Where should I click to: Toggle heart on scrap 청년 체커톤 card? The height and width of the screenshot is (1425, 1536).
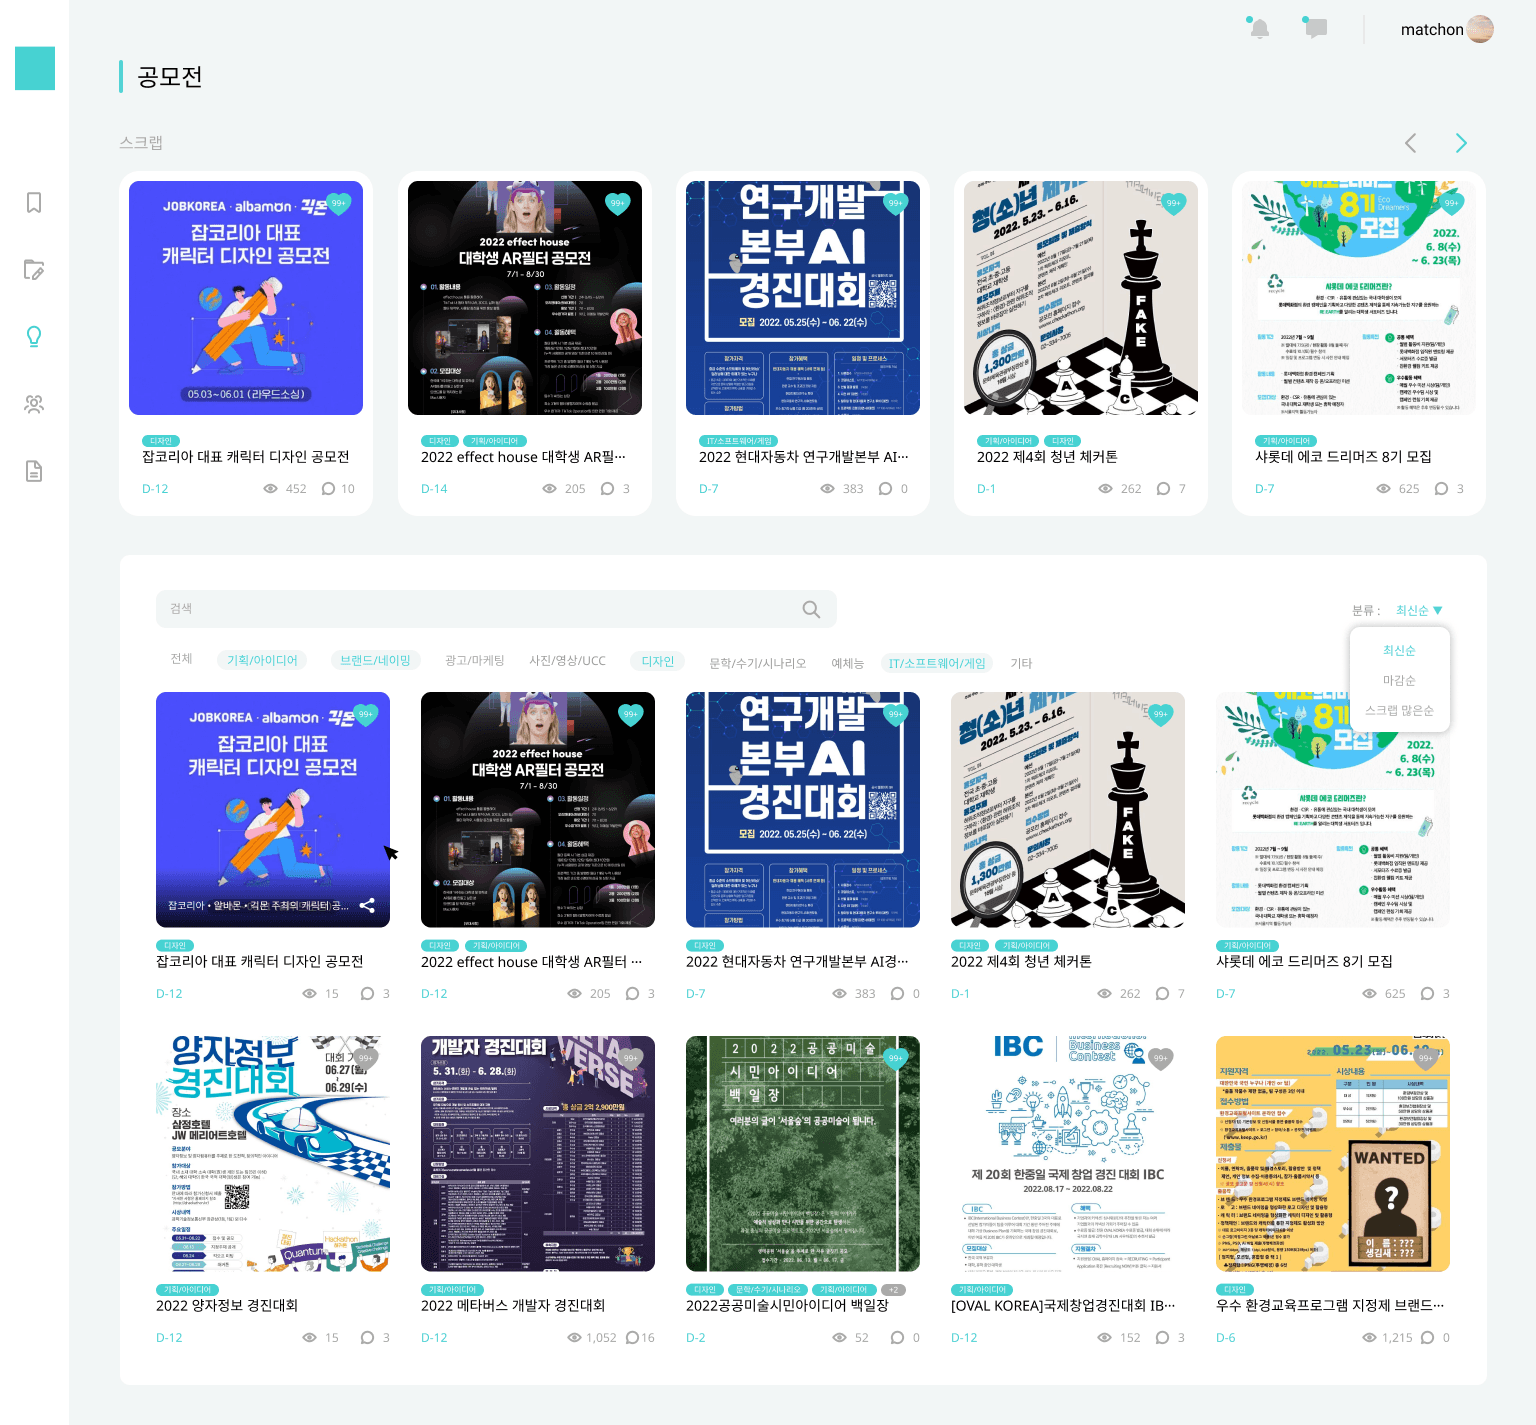pos(1174,204)
